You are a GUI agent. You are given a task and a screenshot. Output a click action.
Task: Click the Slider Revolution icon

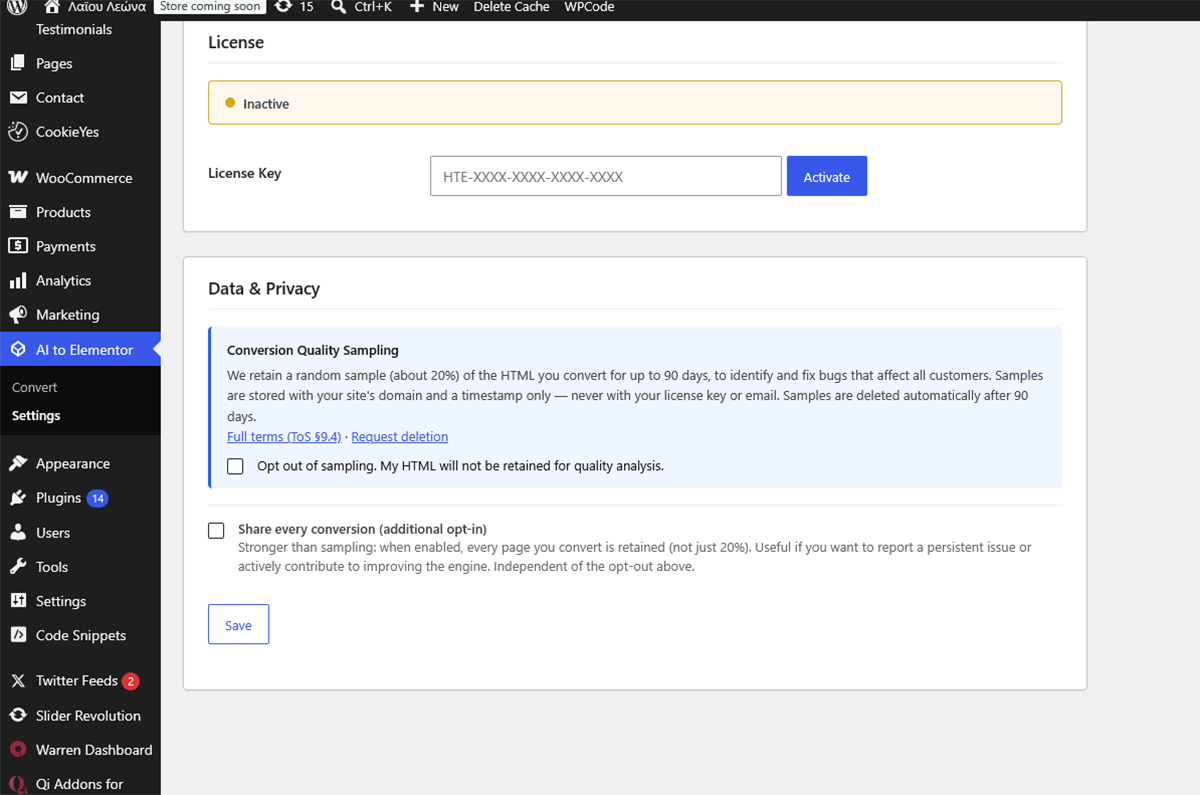click(18, 716)
